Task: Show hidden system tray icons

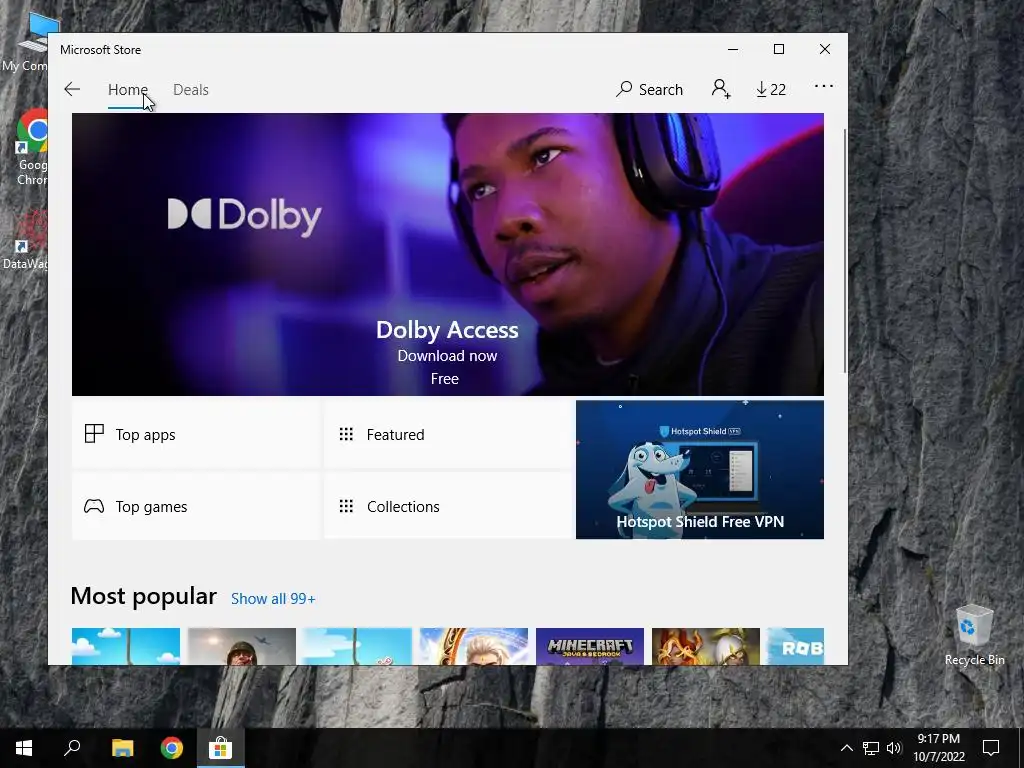Action: point(846,748)
